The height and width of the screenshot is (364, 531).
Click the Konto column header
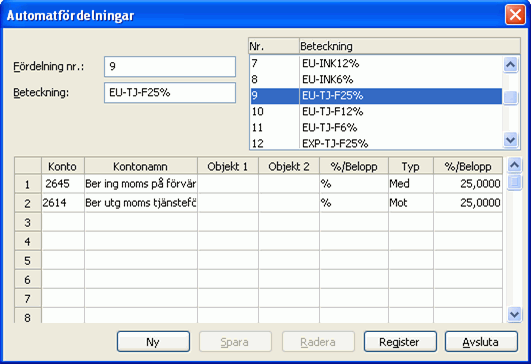[x=63, y=166]
